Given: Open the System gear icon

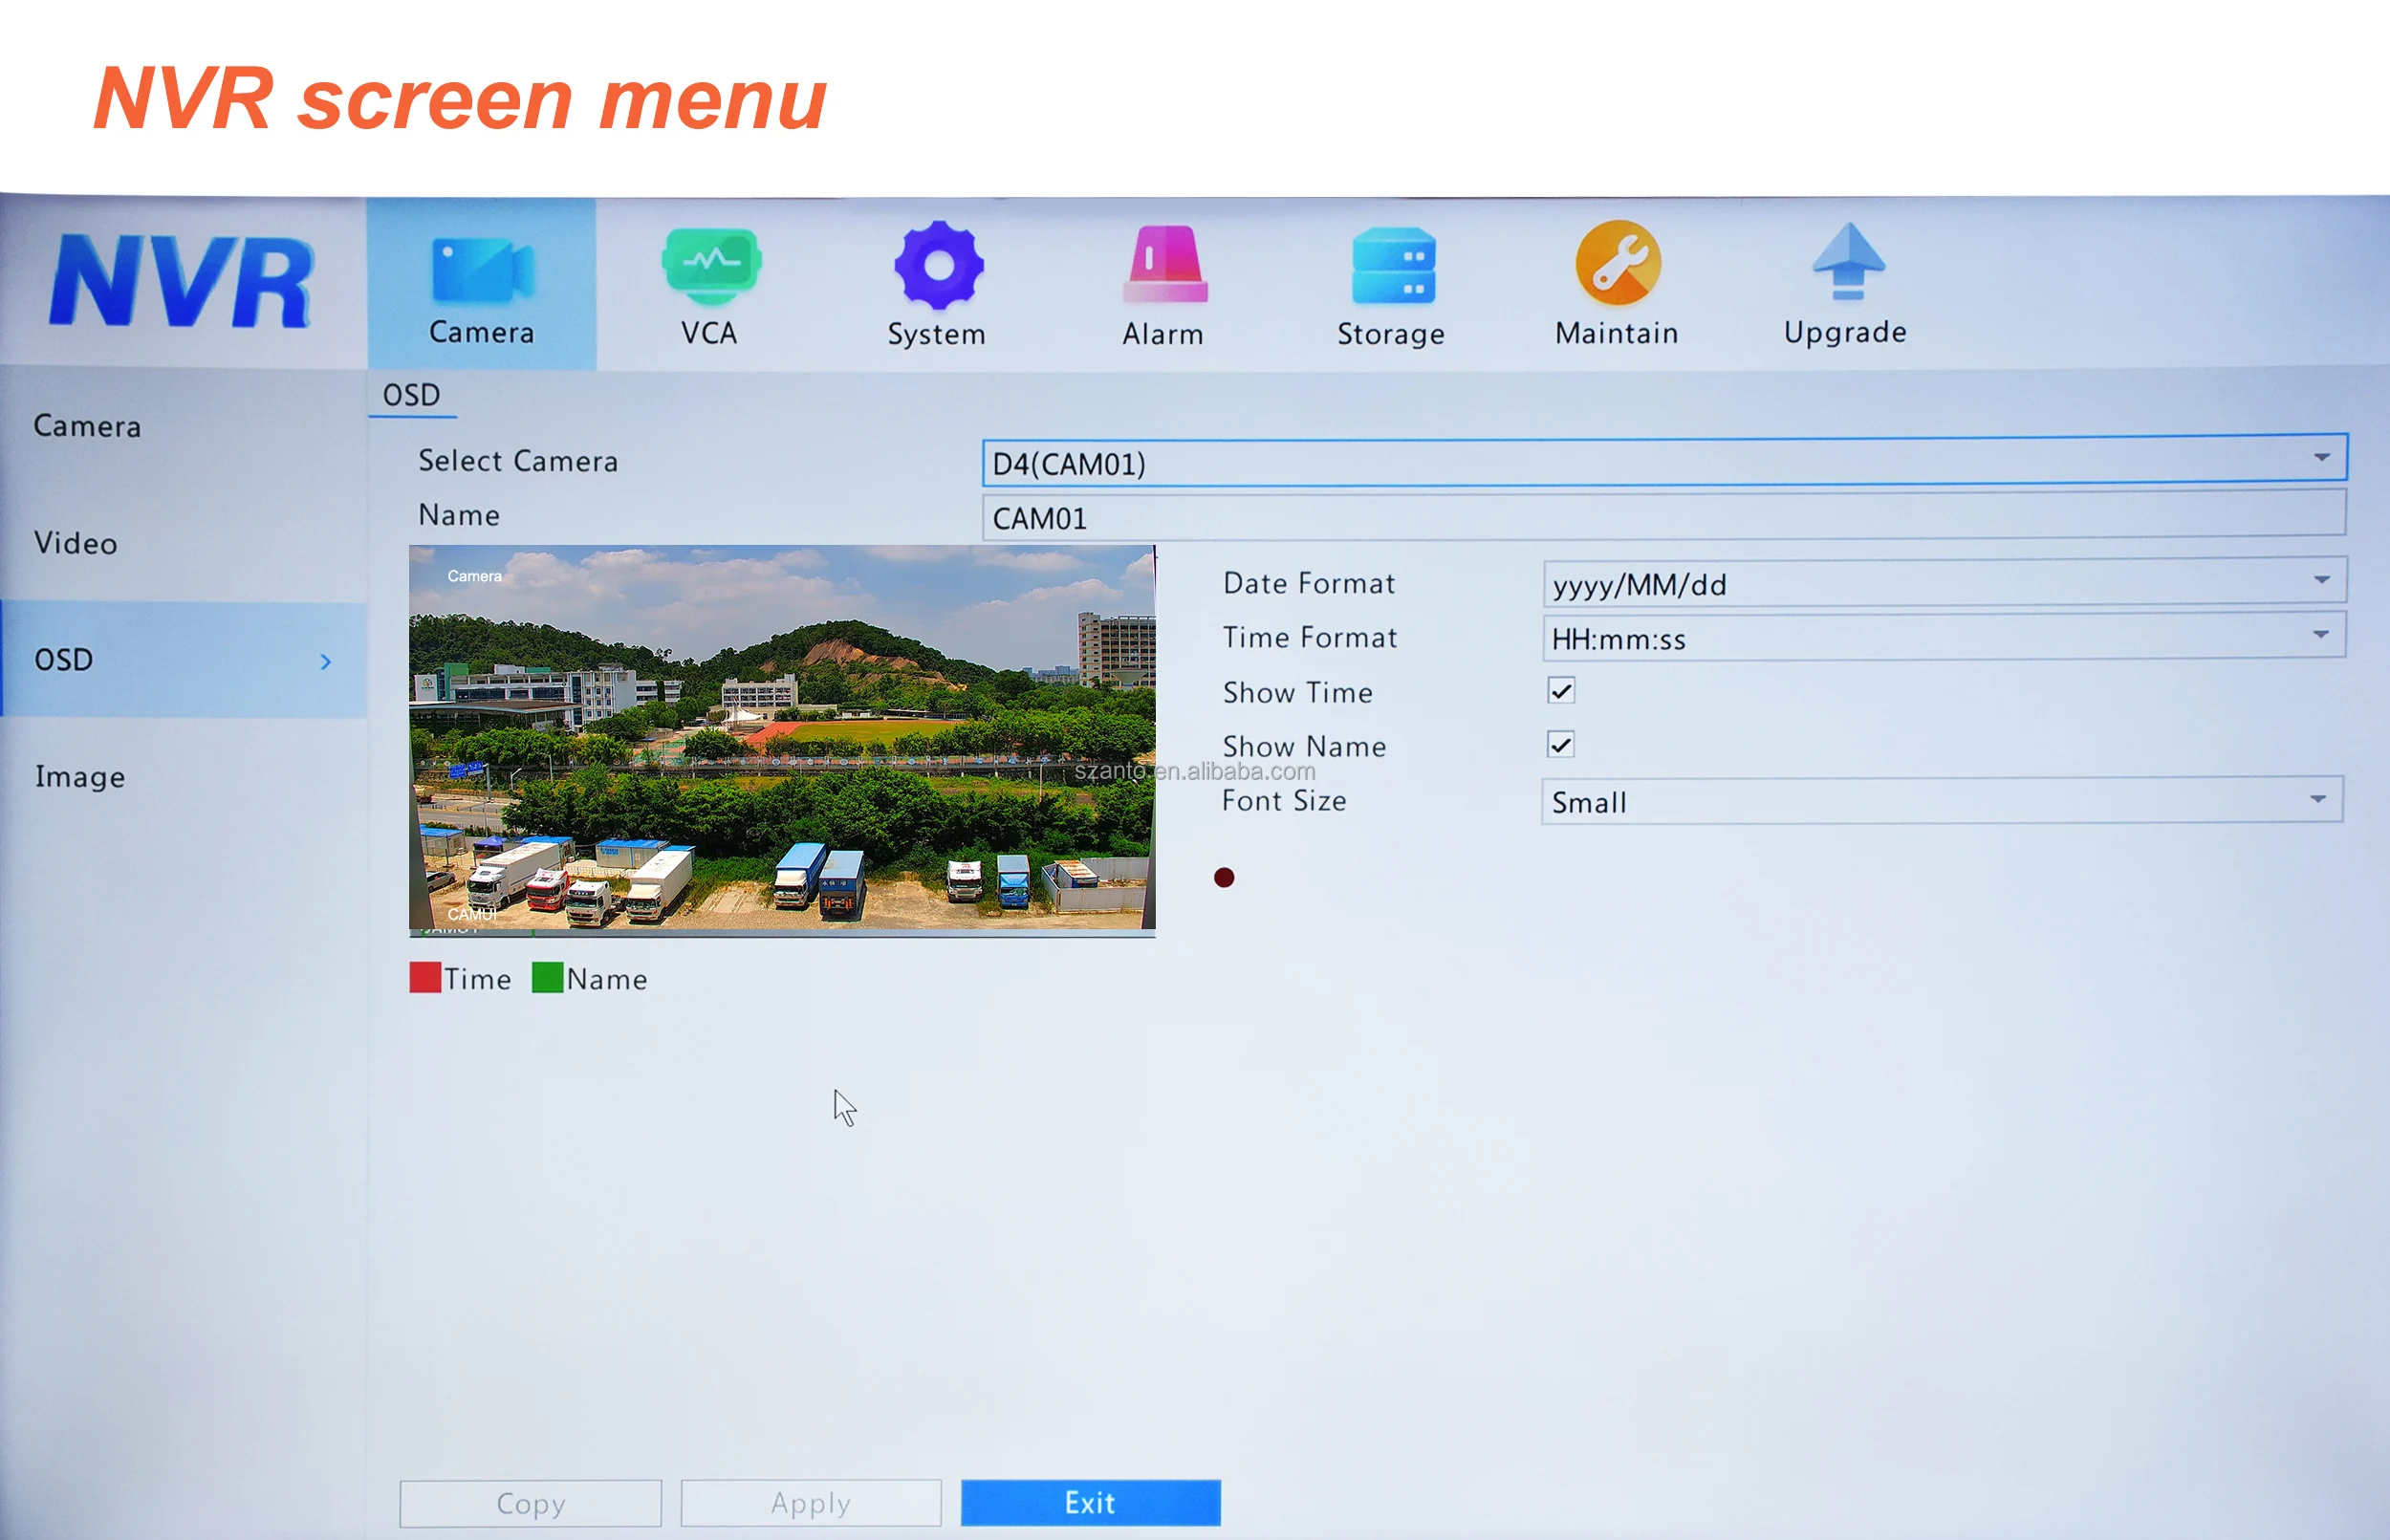Looking at the screenshot, I should (x=937, y=270).
